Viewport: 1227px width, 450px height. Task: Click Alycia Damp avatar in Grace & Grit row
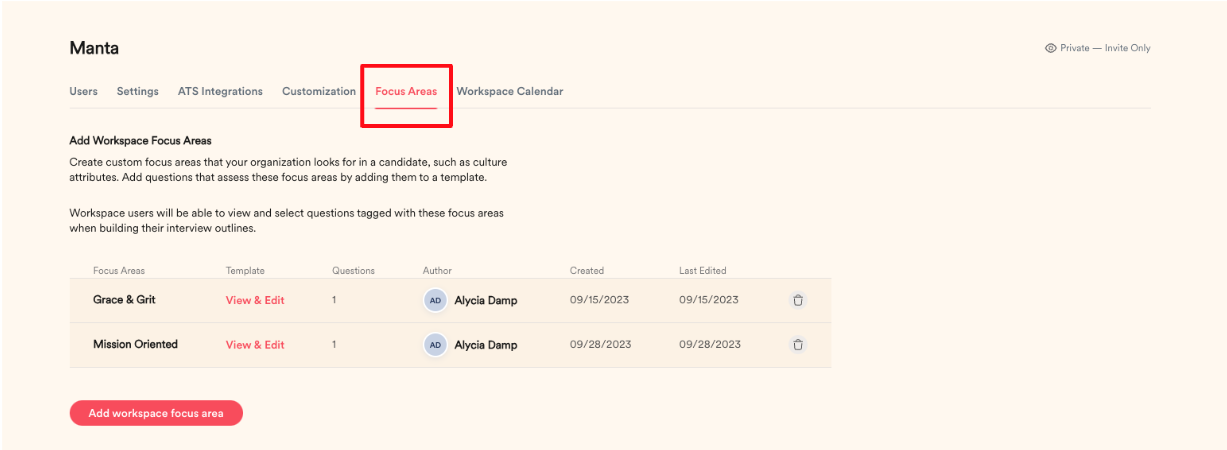click(x=435, y=300)
